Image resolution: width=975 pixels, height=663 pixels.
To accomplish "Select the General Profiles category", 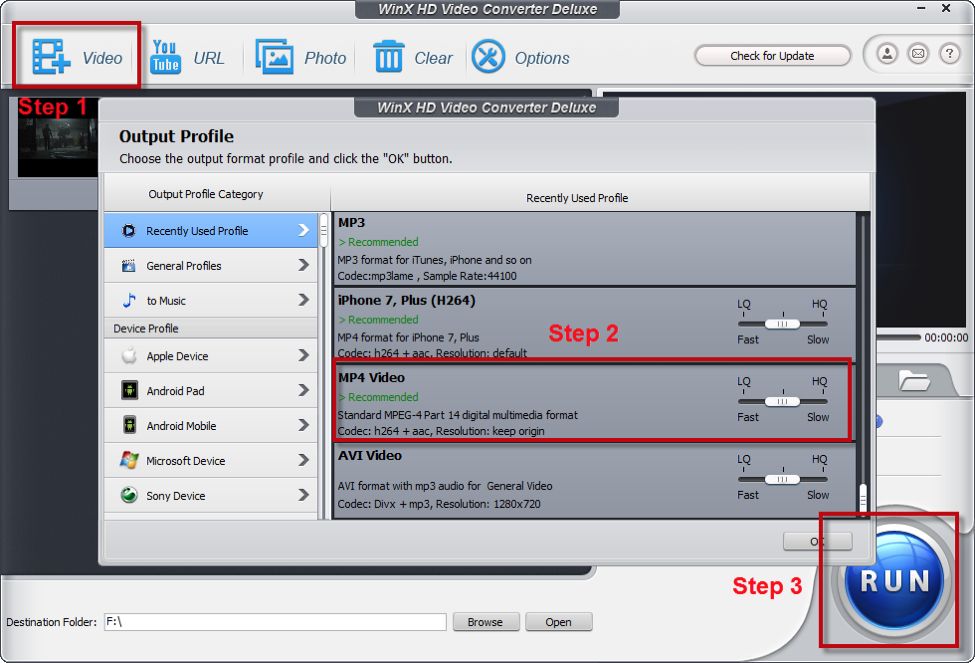I will coord(211,266).
